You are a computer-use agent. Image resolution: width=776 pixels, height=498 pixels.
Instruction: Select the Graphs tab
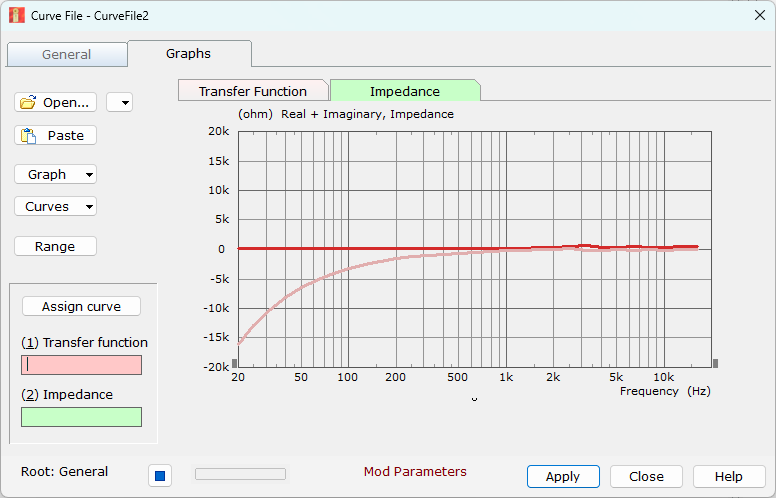pyautogui.click(x=189, y=53)
